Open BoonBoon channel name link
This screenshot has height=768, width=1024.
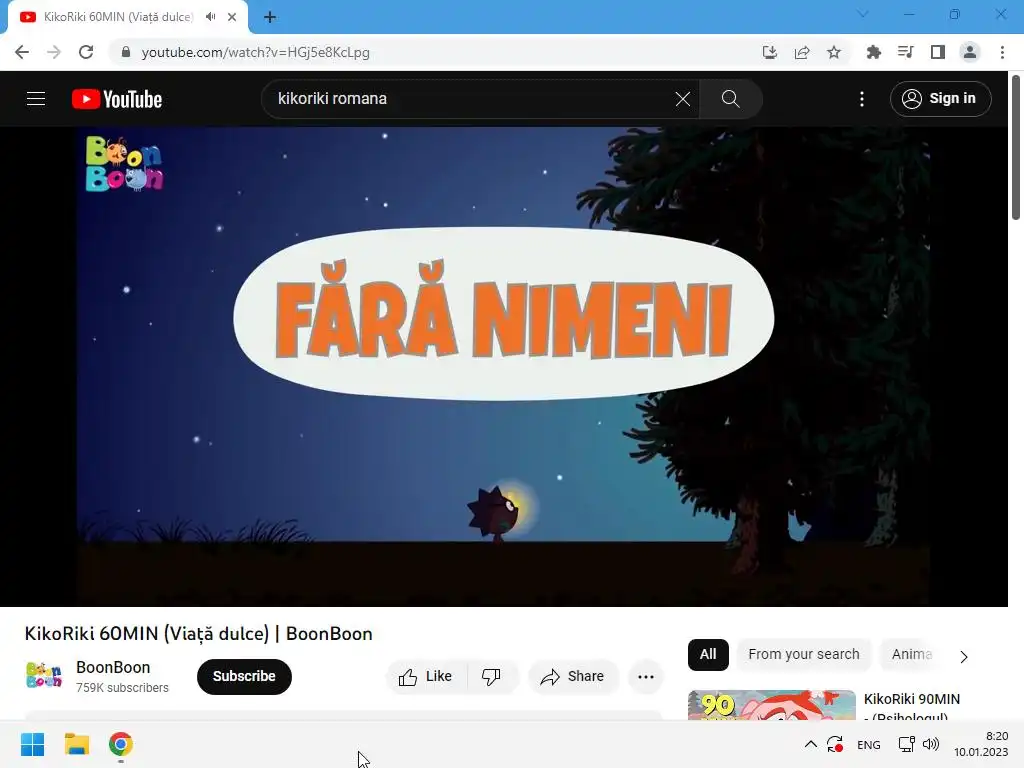pos(113,667)
